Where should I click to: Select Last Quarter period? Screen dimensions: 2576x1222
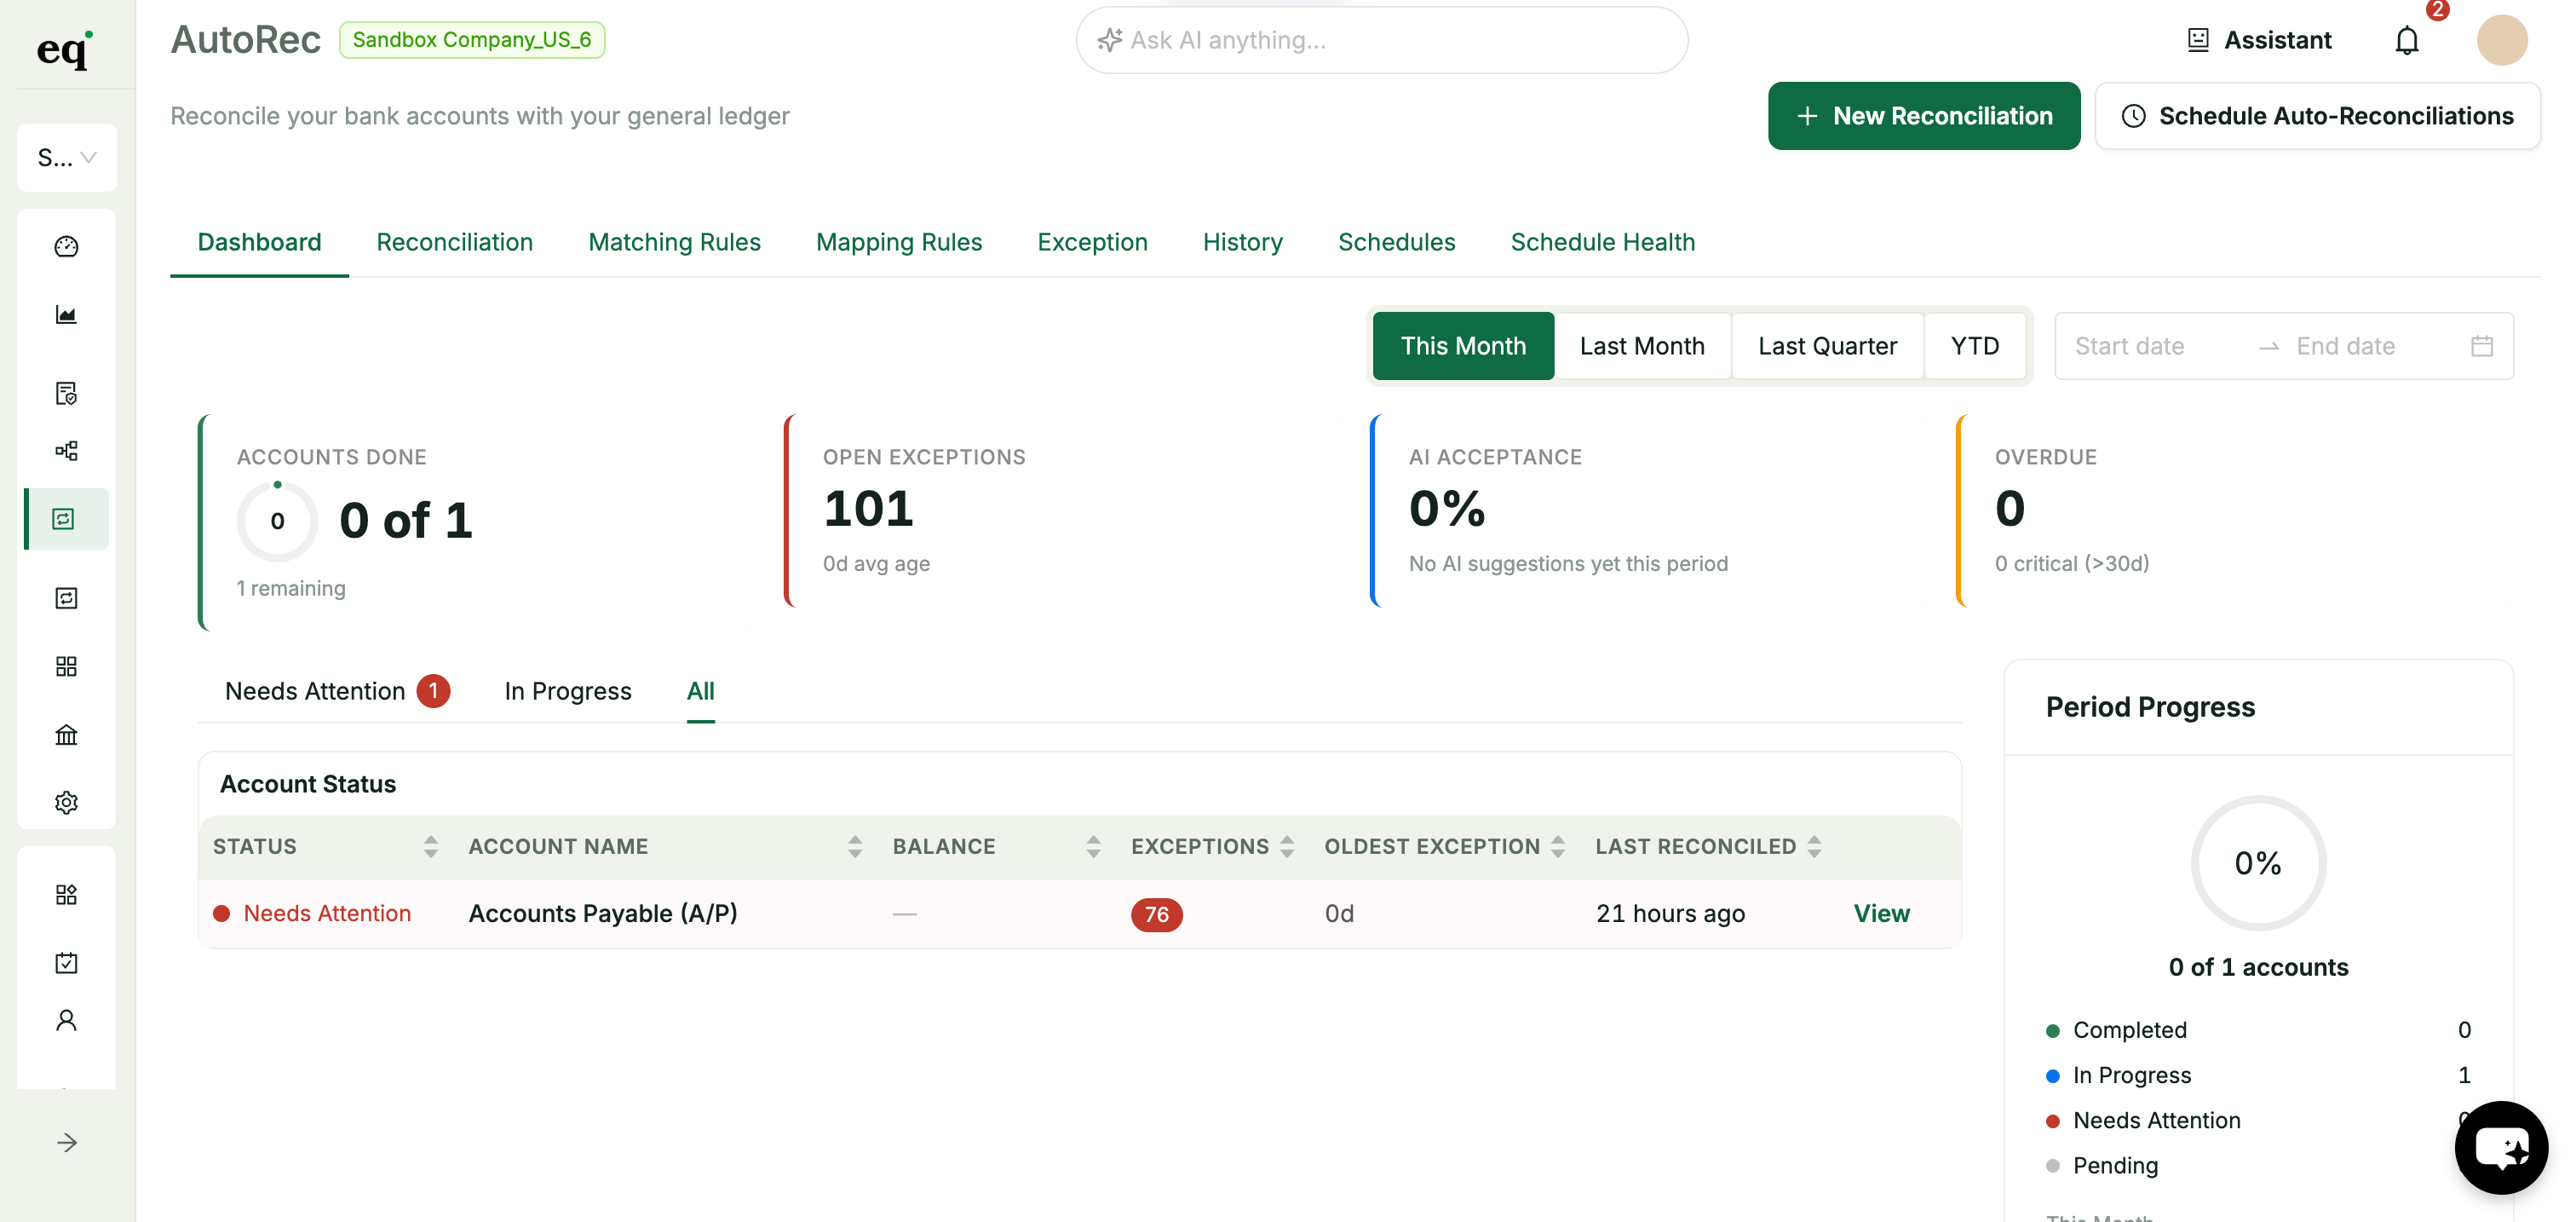point(1827,346)
